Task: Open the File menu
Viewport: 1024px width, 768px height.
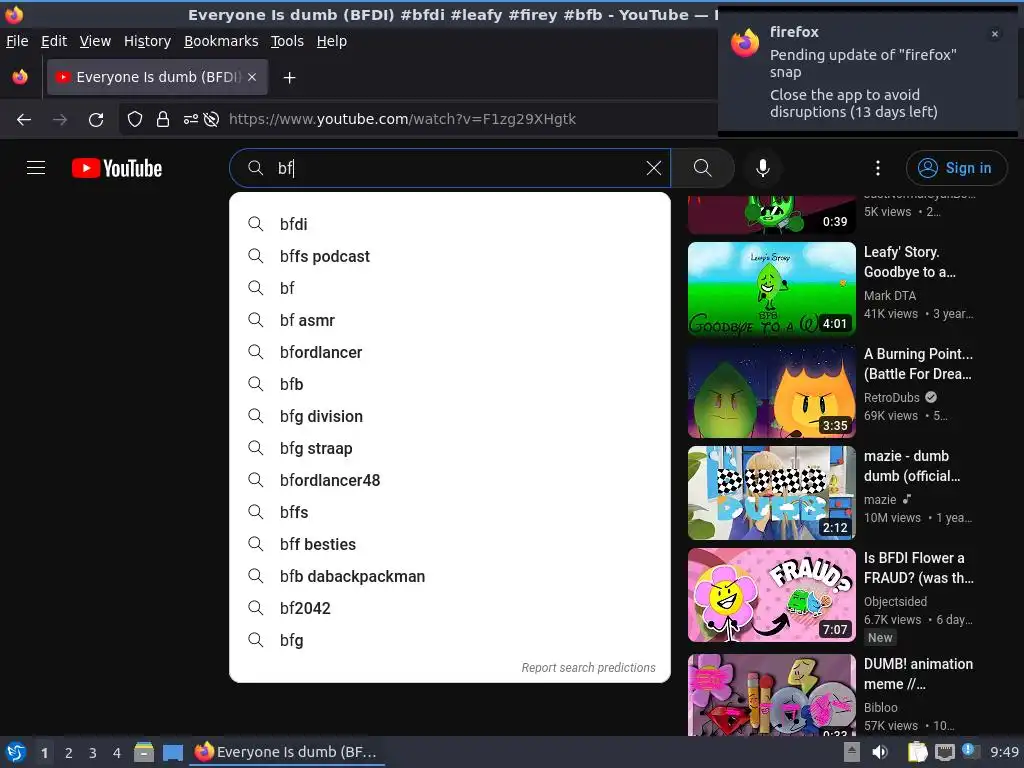Action: (17, 41)
